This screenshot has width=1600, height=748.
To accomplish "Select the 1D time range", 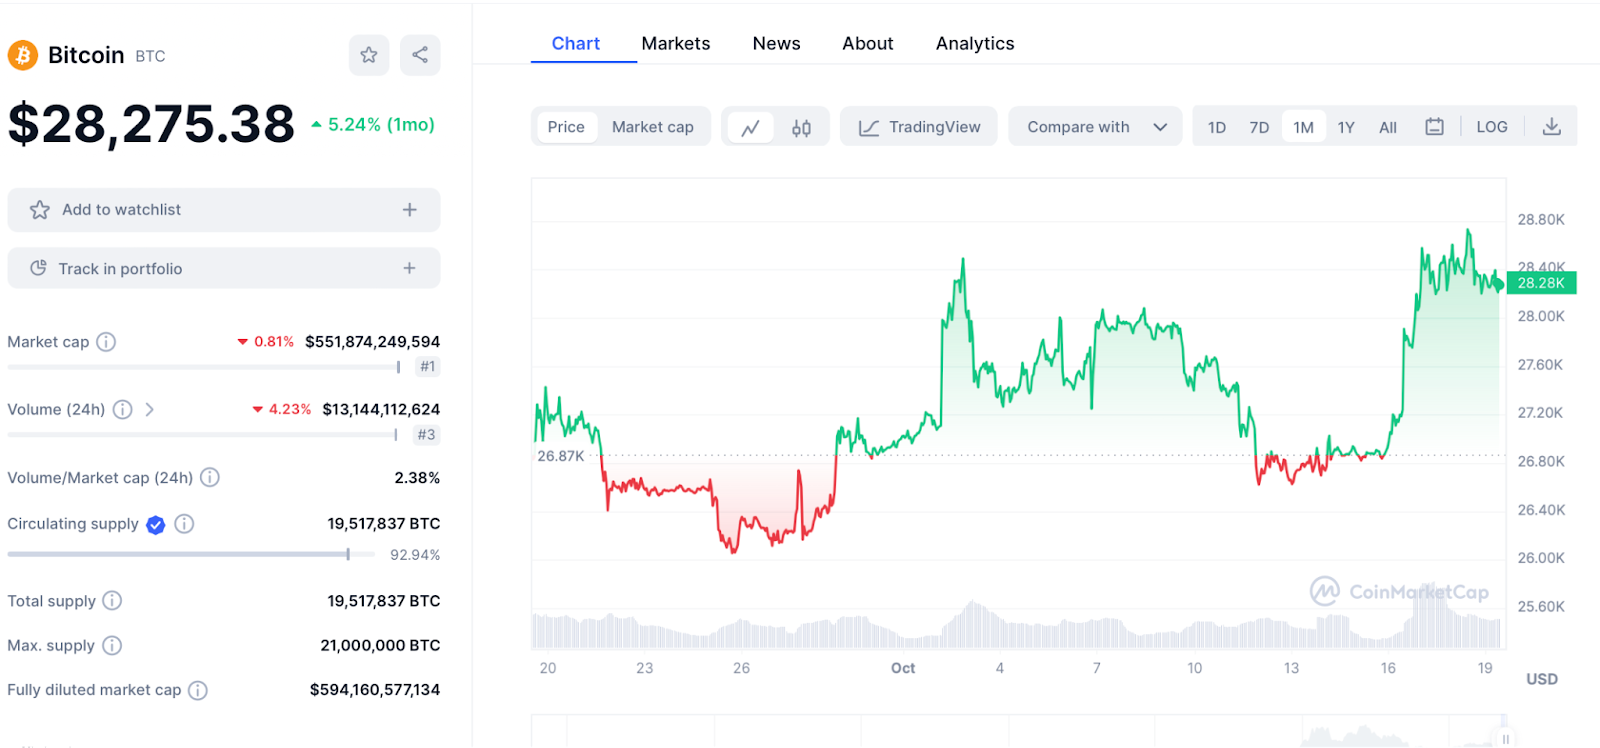I will pyautogui.click(x=1217, y=127).
